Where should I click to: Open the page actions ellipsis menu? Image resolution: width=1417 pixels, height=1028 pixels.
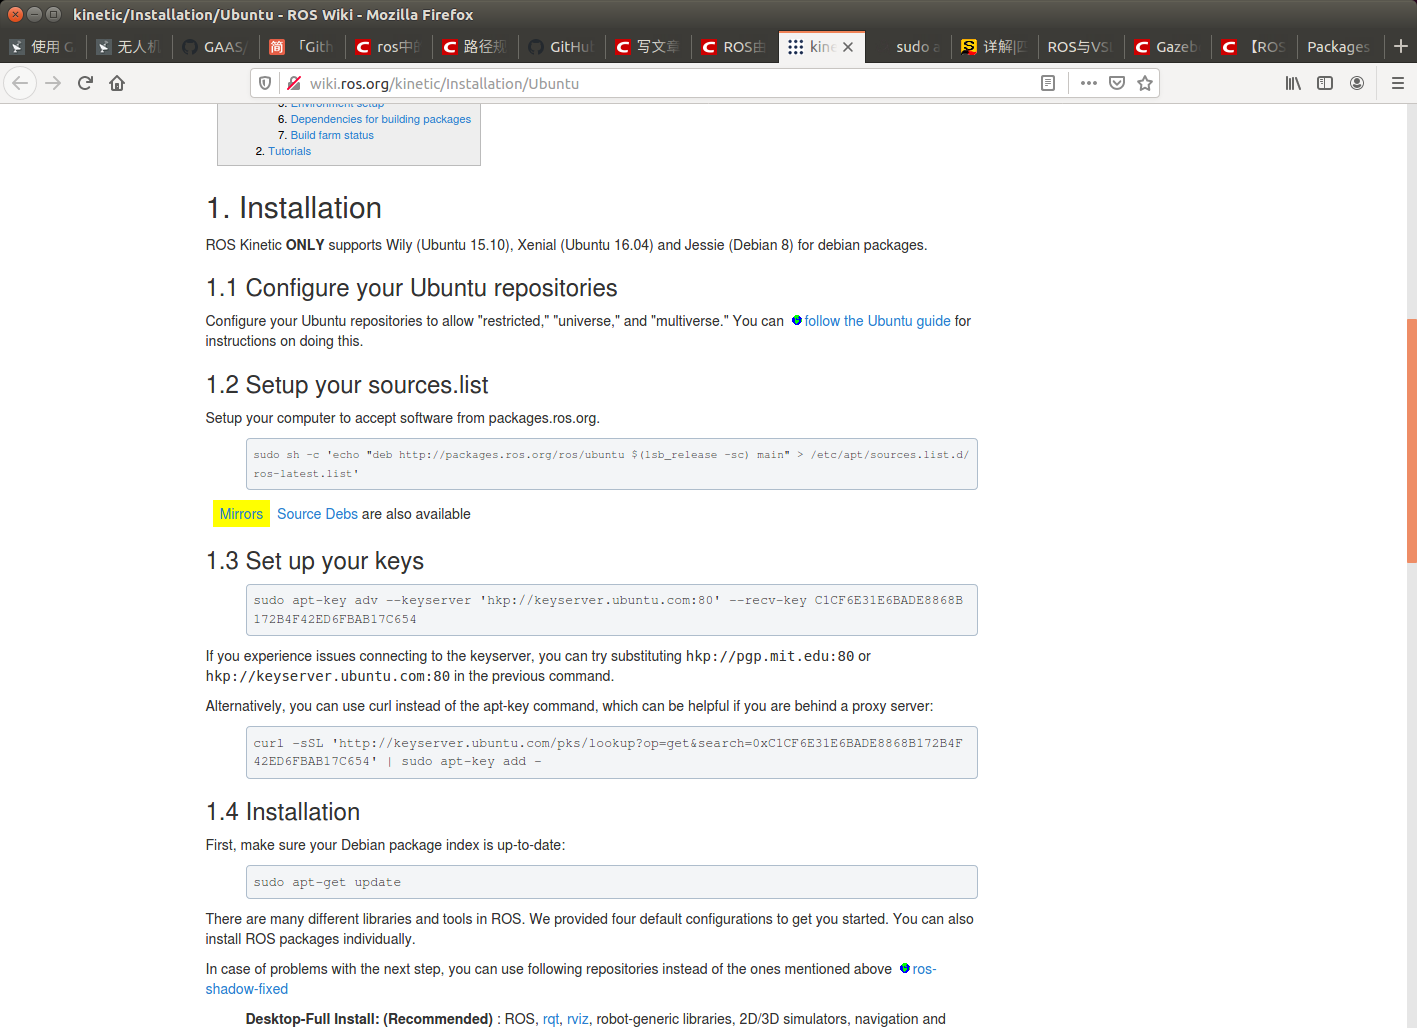coord(1088,83)
